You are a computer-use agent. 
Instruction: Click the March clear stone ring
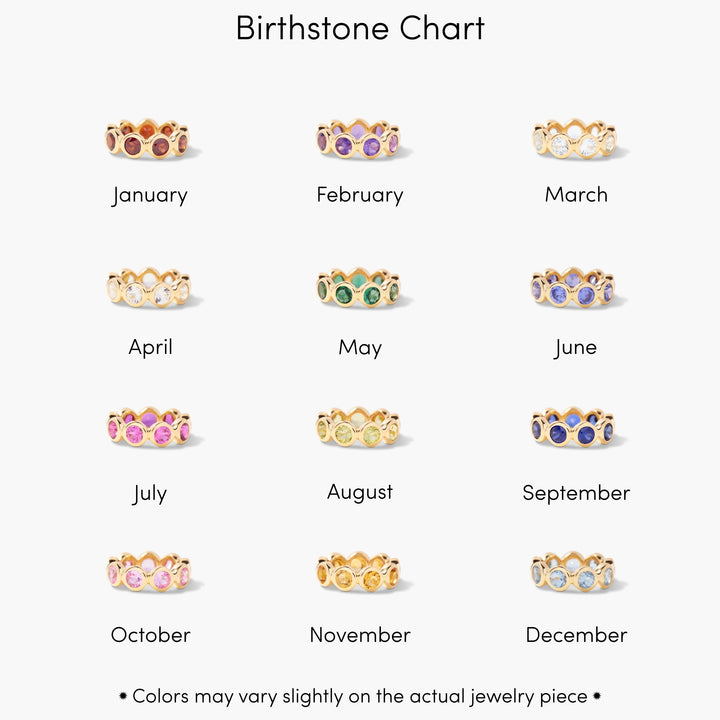click(x=575, y=141)
